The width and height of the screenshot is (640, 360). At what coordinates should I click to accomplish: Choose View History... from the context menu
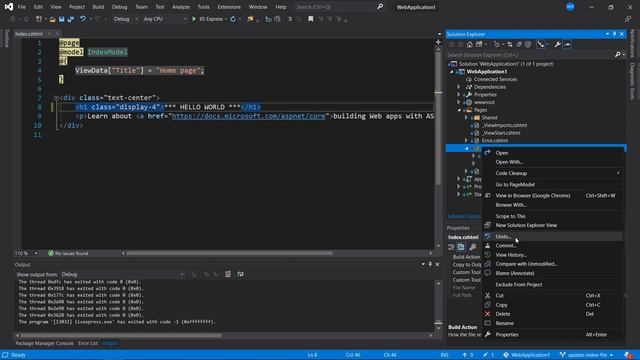553,255
